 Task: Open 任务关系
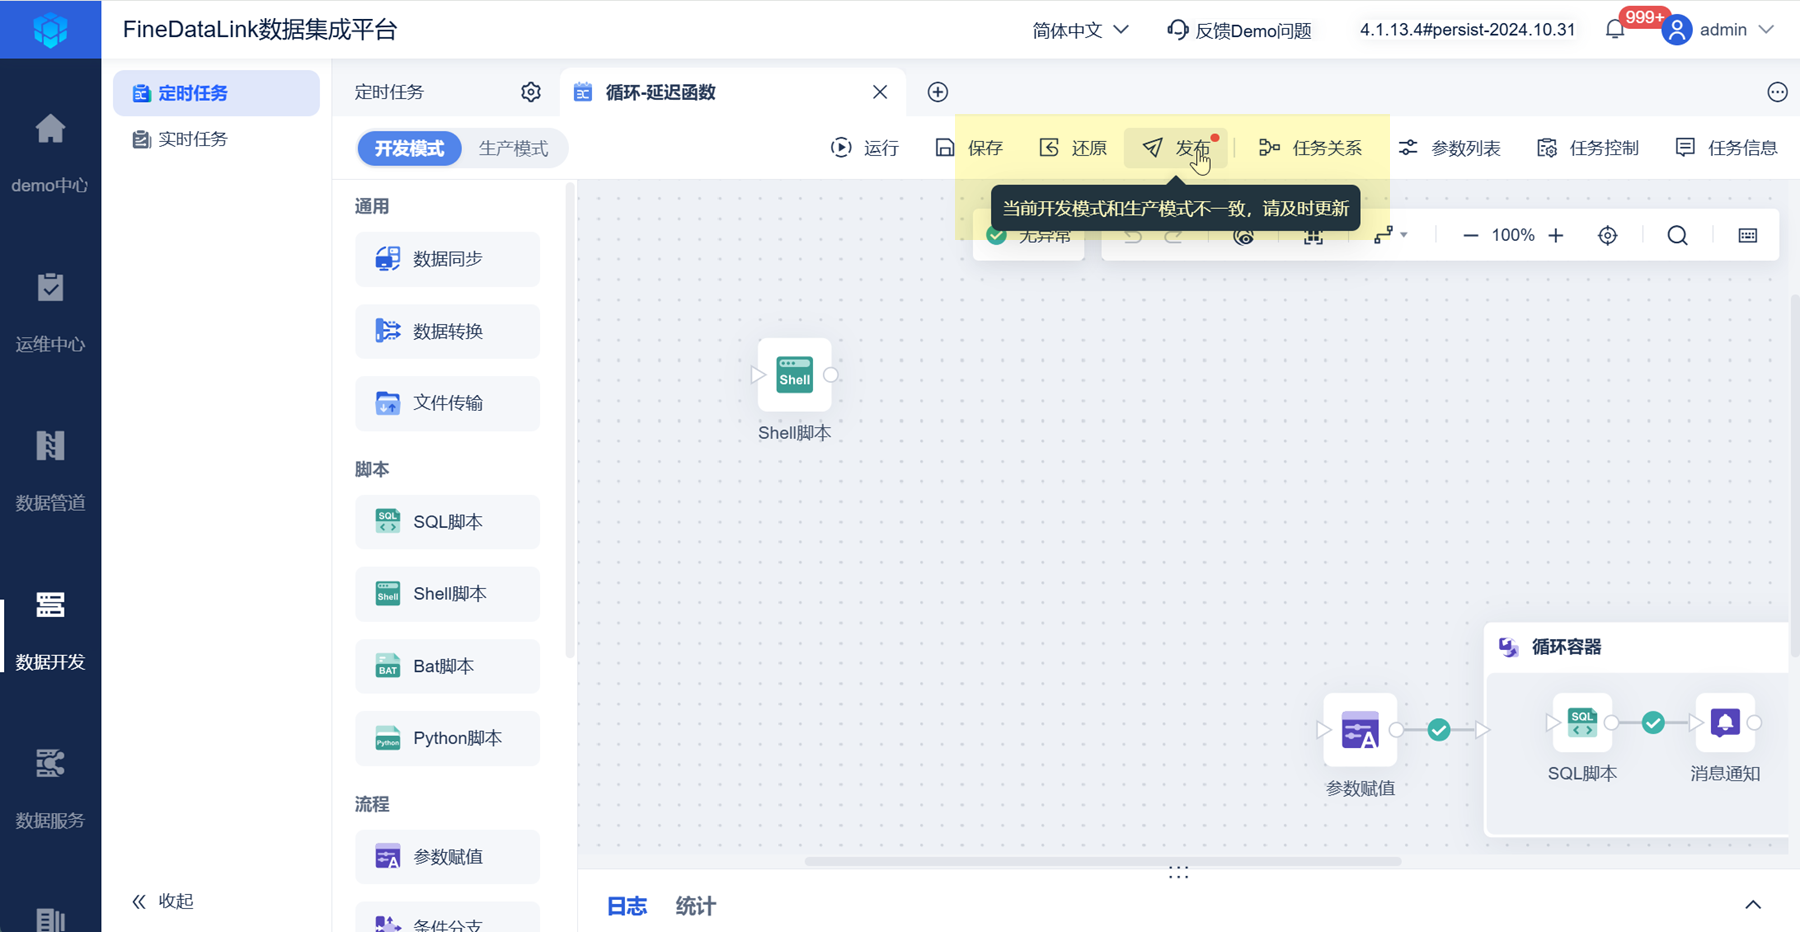(1310, 148)
